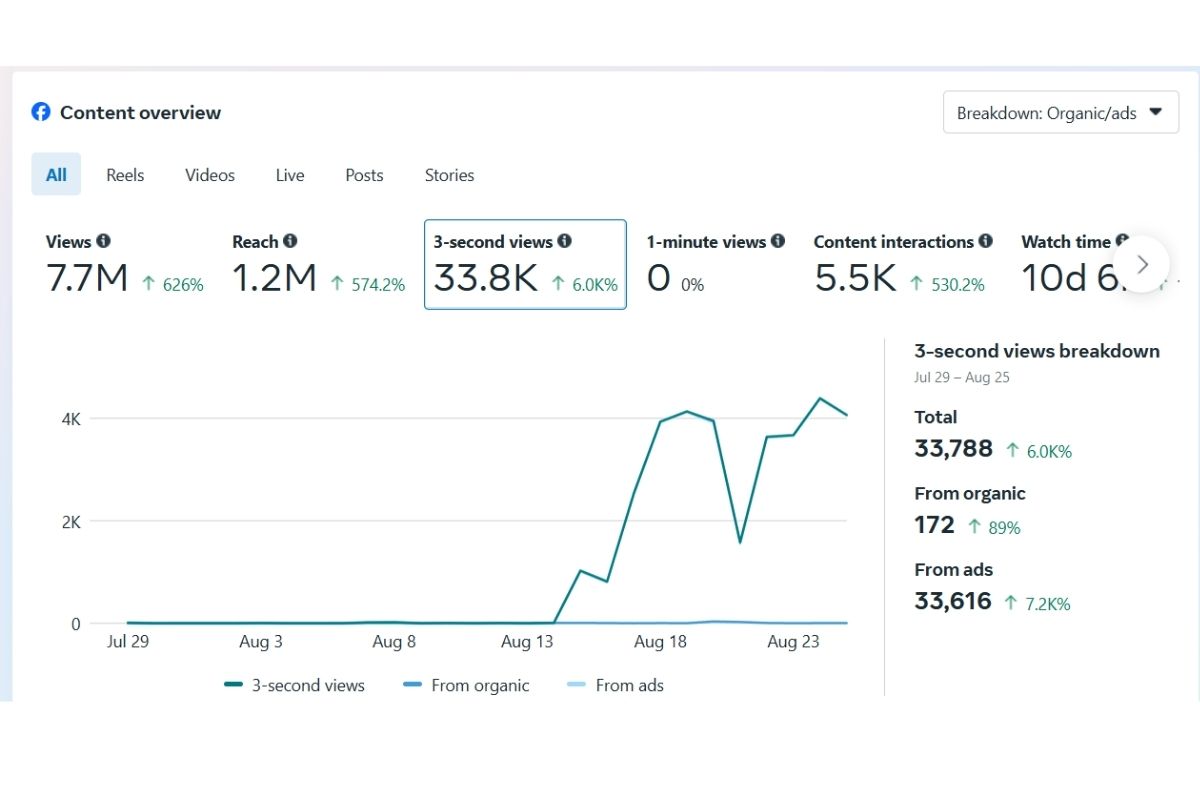Click the info icon next to Watch time

tap(1121, 241)
